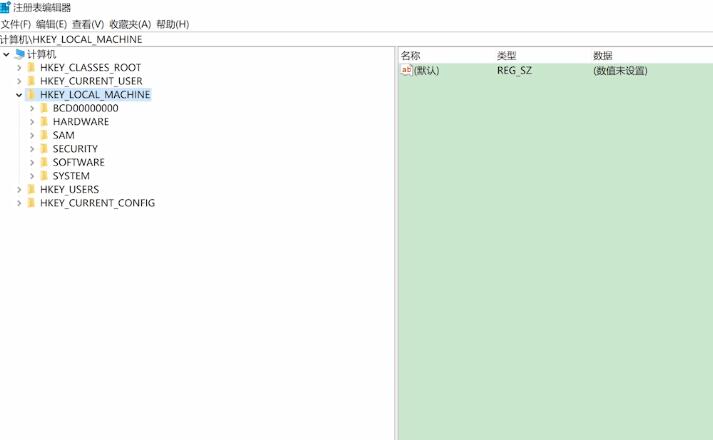Sort by the 类型 column header

[x=507, y=55]
